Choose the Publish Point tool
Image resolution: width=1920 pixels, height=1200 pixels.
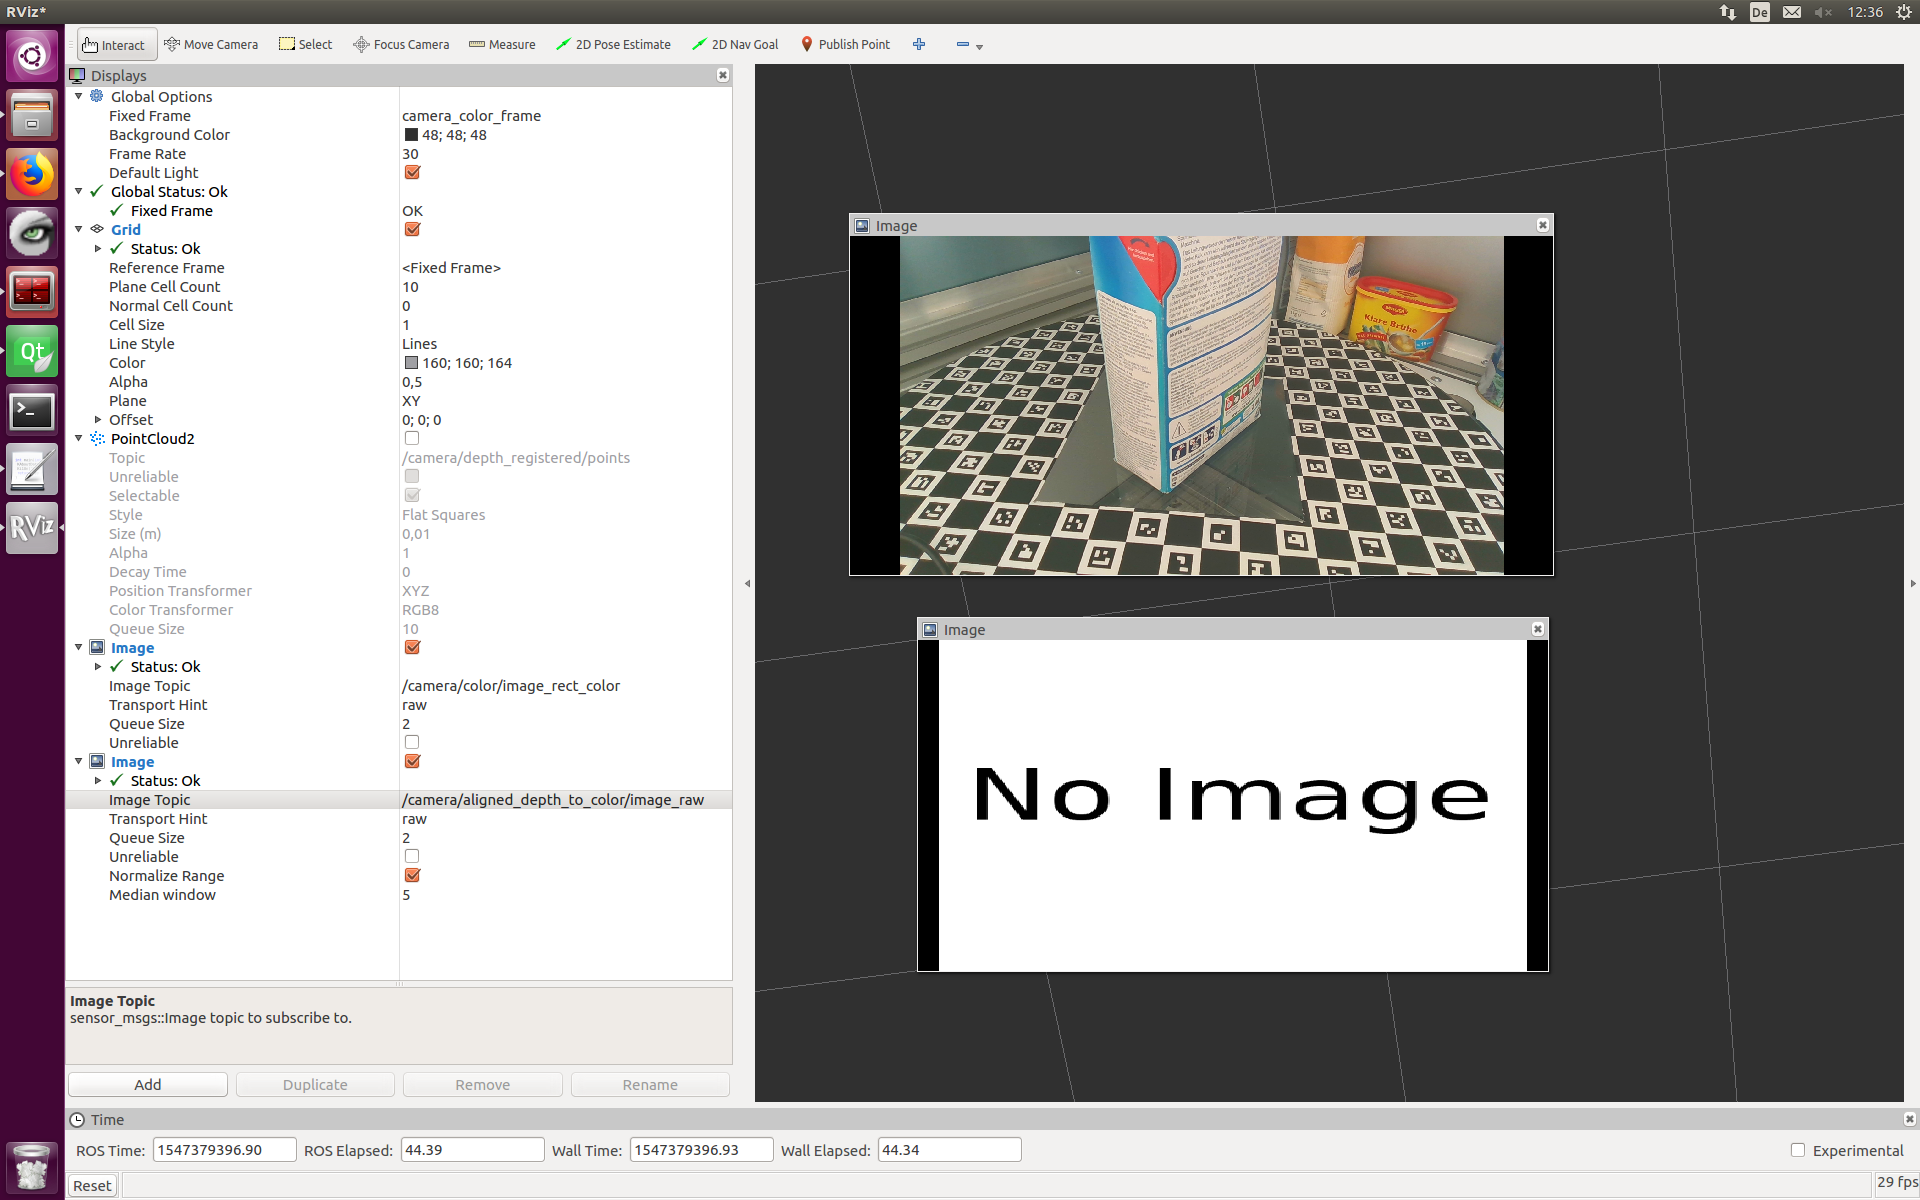[845, 44]
